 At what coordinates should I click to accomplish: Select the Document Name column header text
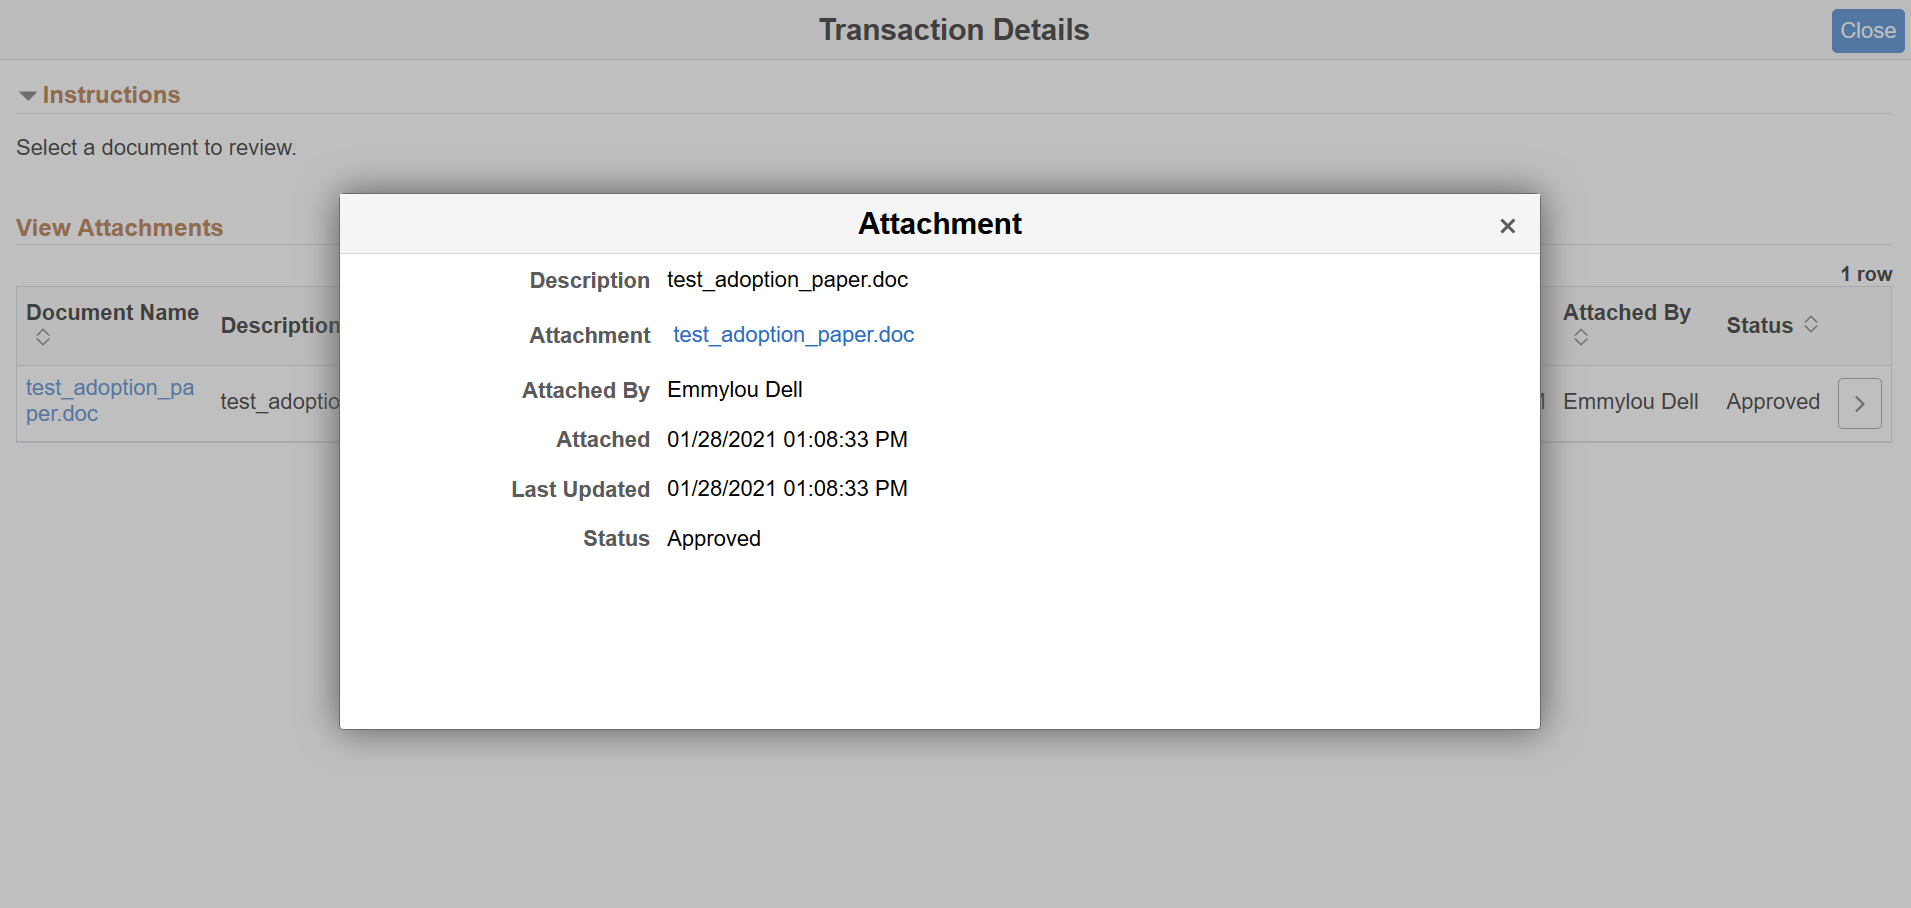(112, 313)
